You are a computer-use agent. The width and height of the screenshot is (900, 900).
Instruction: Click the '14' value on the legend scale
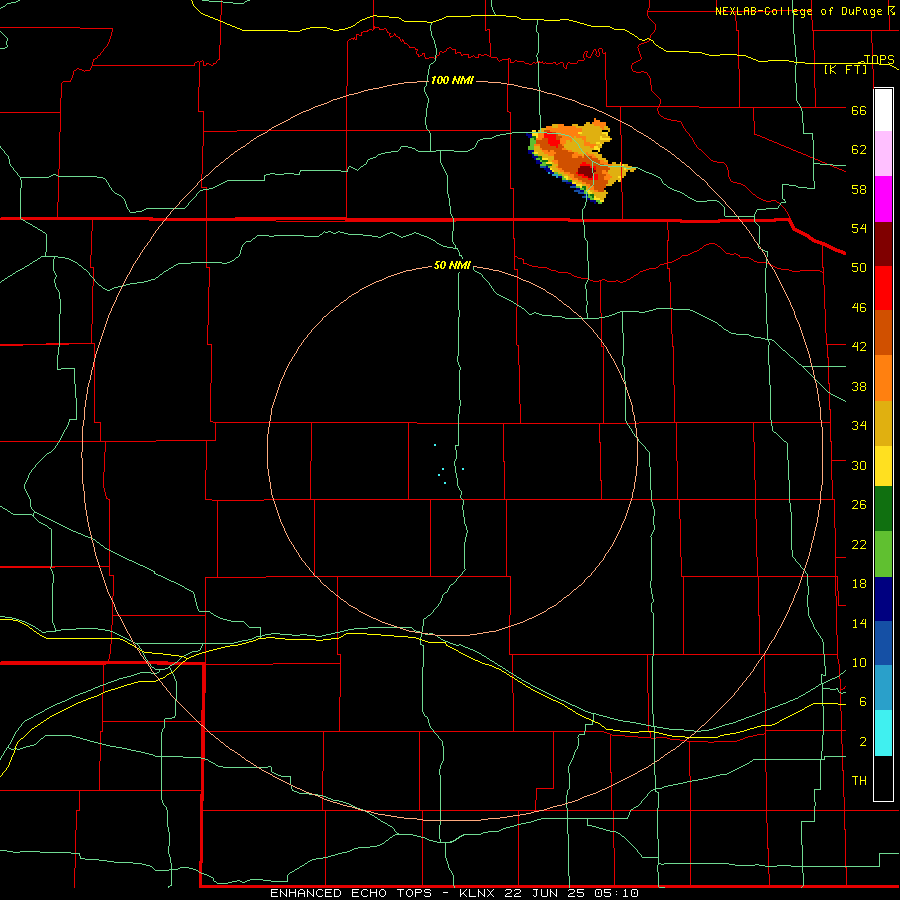pyautogui.click(x=859, y=623)
